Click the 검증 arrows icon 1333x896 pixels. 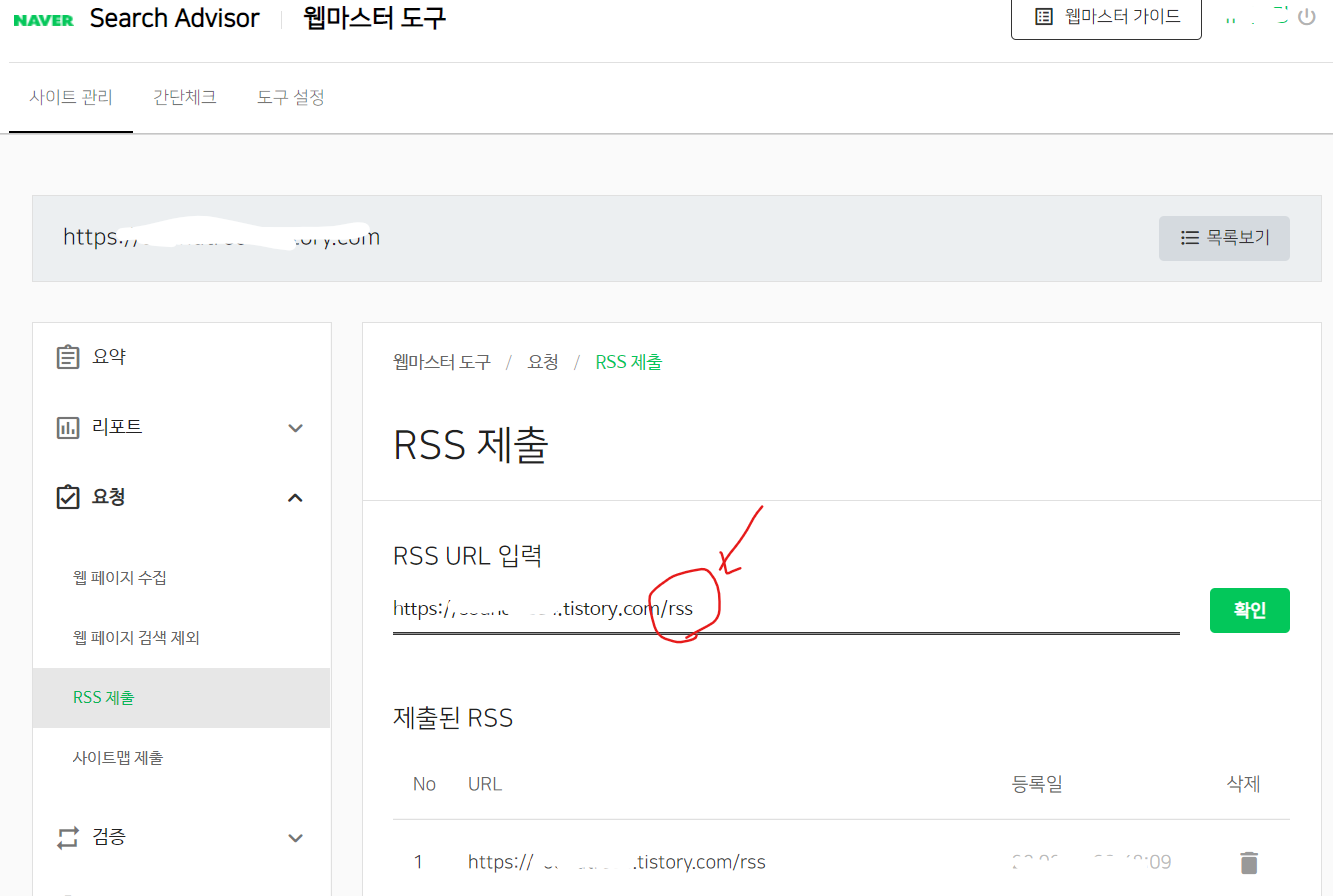coord(68,837)
